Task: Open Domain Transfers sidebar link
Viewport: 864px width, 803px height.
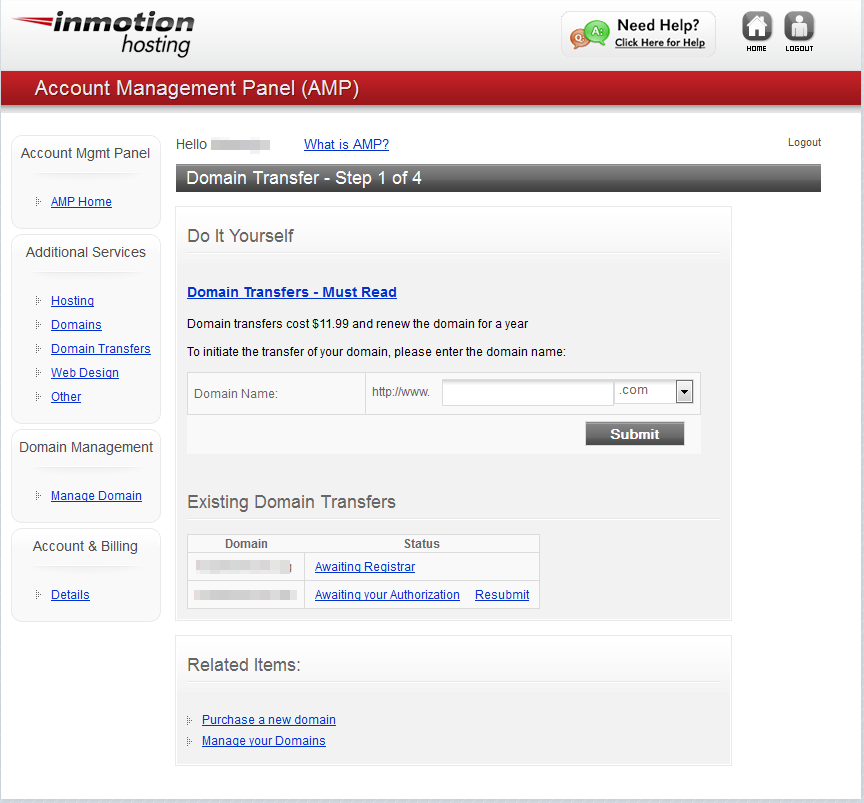Action: [100, 349]
